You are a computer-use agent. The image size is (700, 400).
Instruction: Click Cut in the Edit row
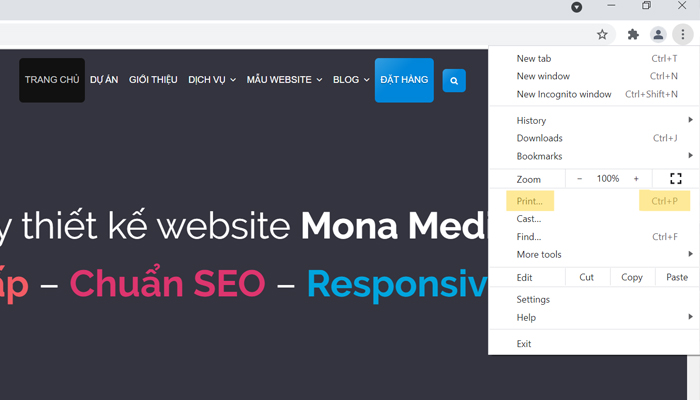587,277
